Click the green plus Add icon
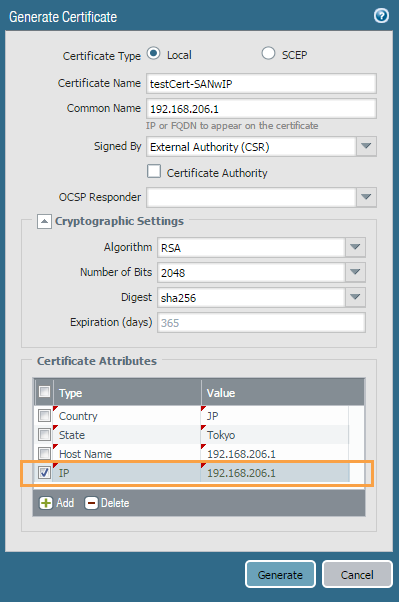 [x=46, y=503]
